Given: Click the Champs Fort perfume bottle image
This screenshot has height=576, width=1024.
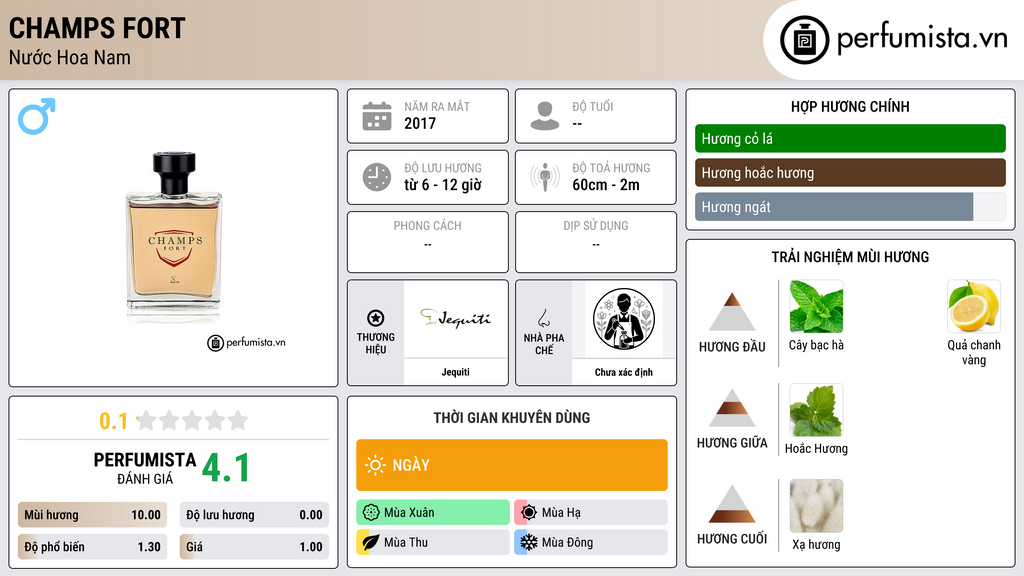Looking at the screenshot, I should (x=174, y=238).
